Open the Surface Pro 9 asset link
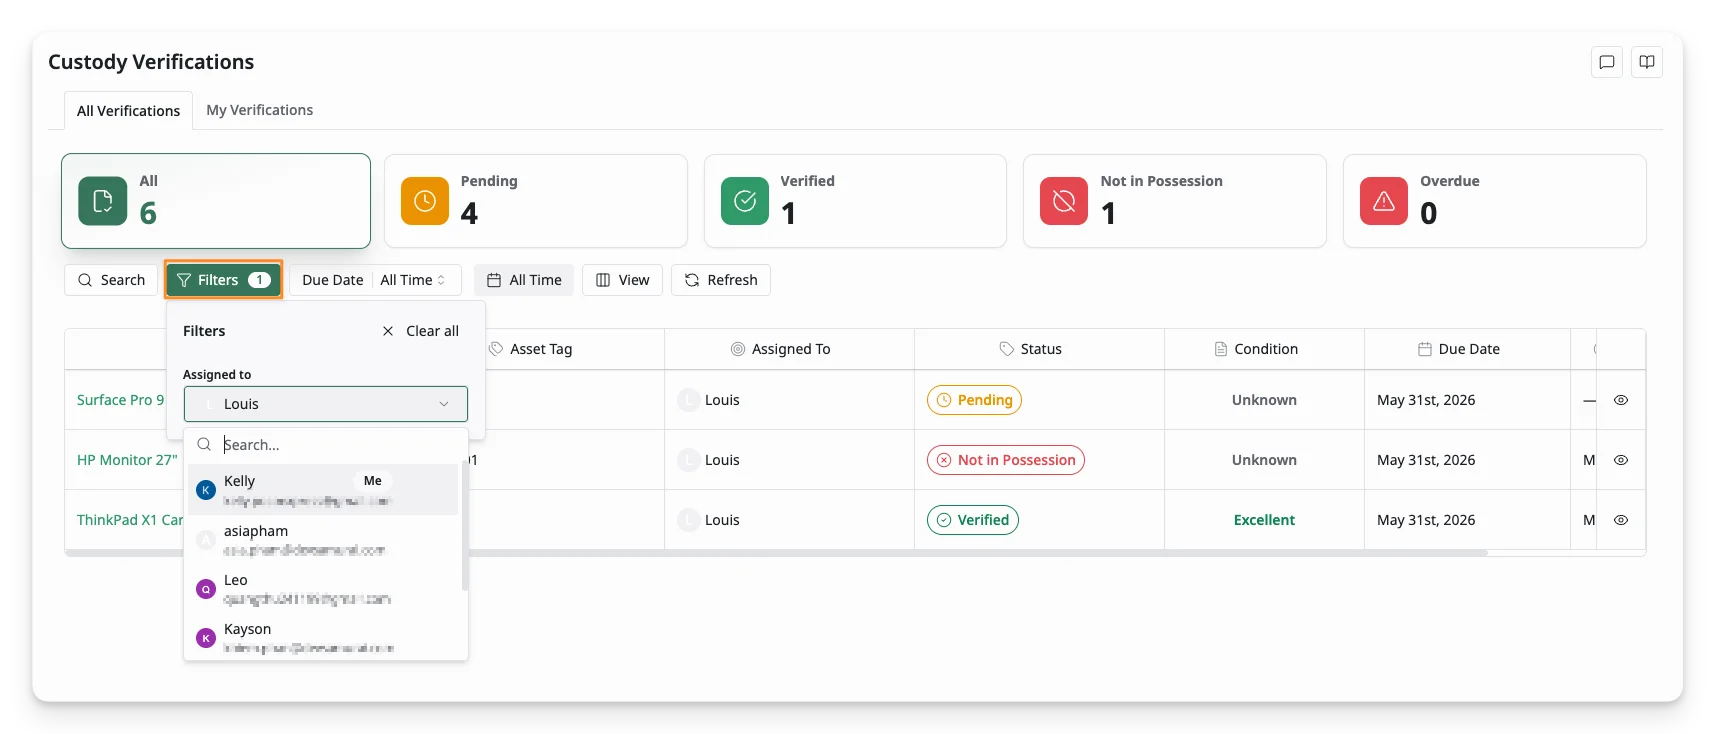 120,400
